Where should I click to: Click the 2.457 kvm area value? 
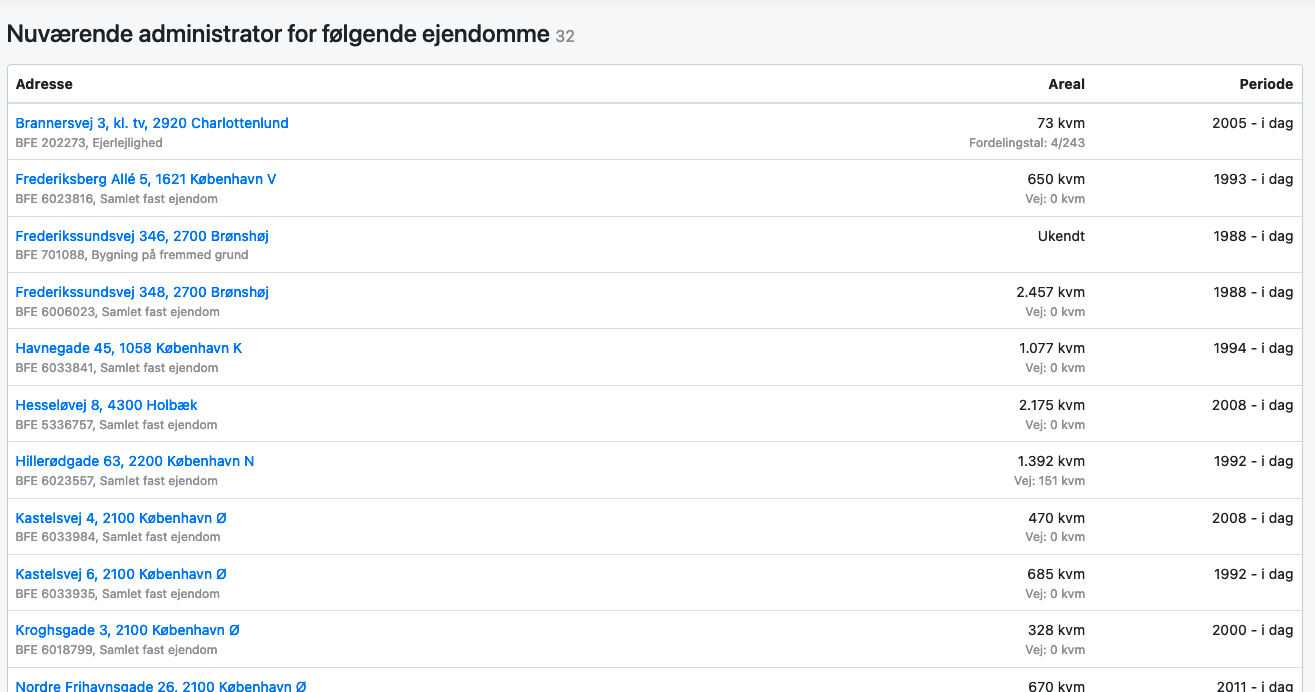(x=1050, y=292)
